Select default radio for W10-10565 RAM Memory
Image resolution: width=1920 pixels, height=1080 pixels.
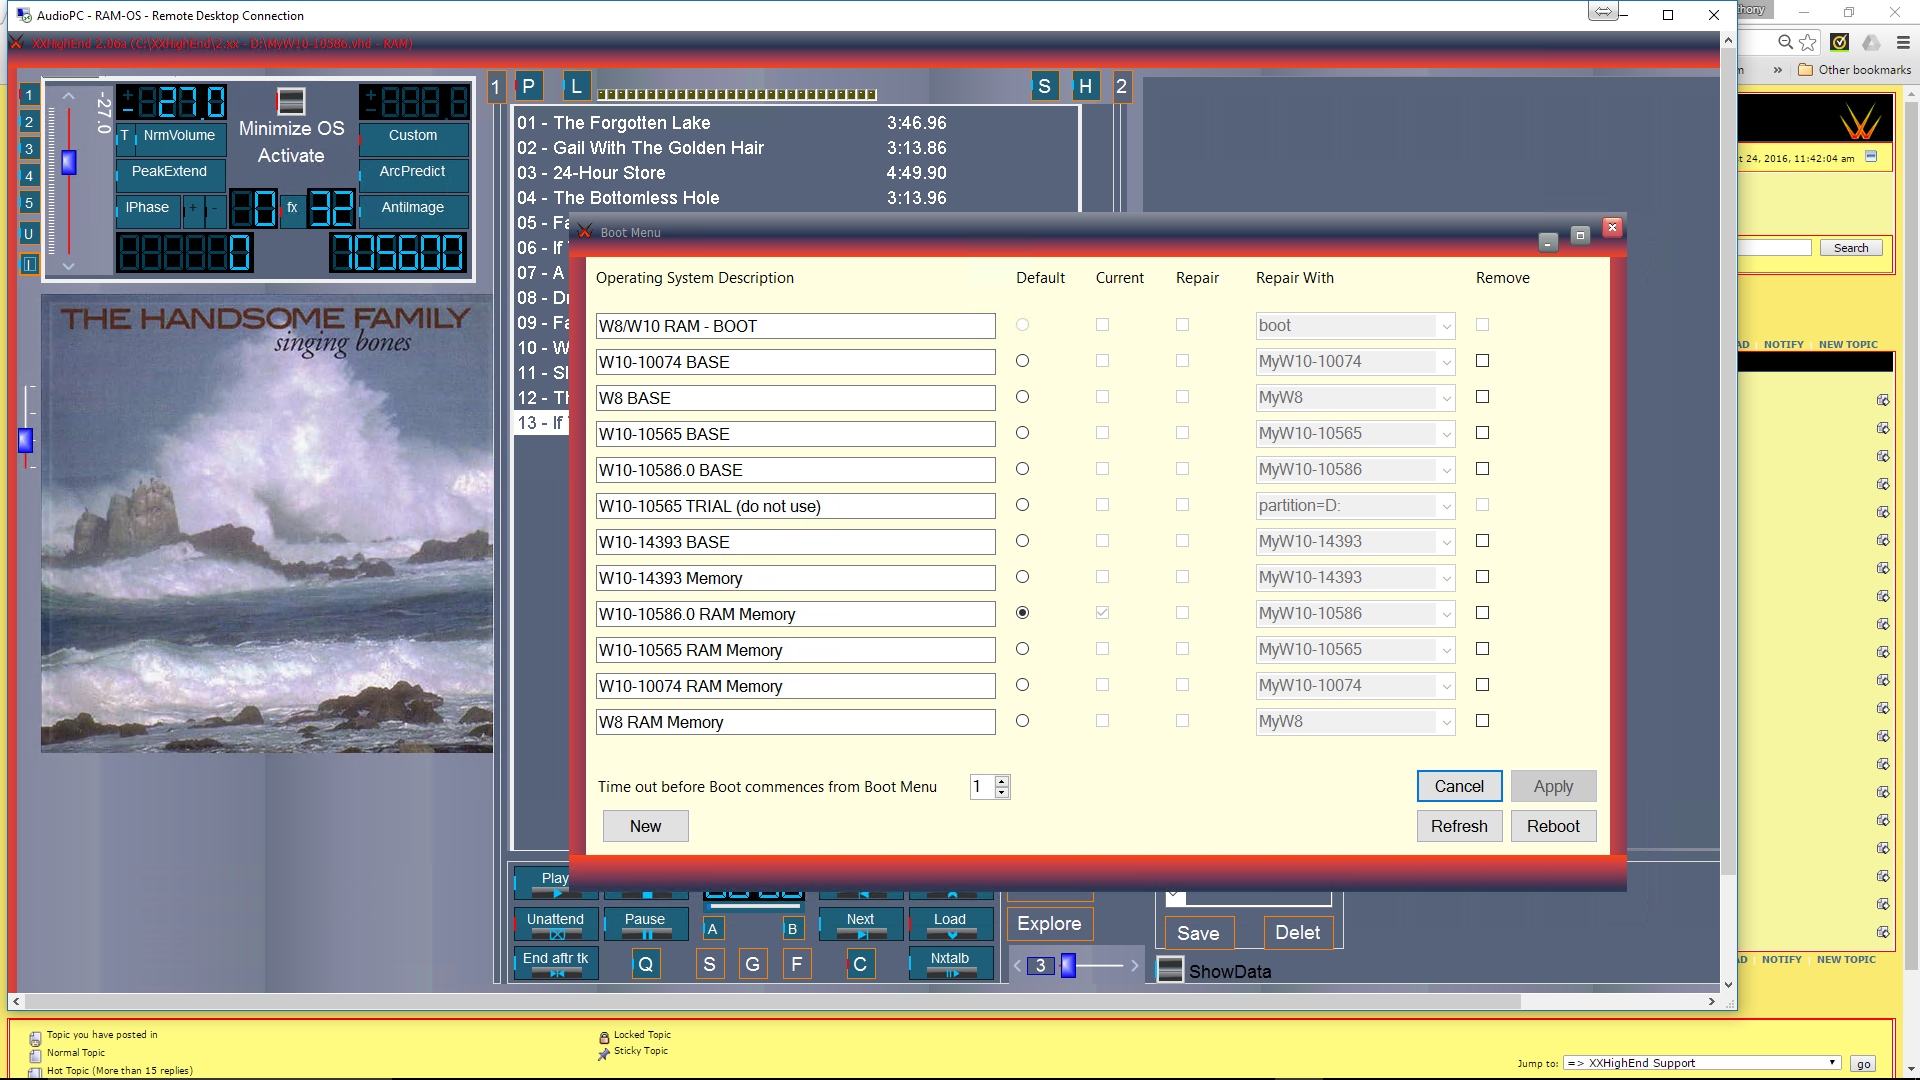point(1022,649)
